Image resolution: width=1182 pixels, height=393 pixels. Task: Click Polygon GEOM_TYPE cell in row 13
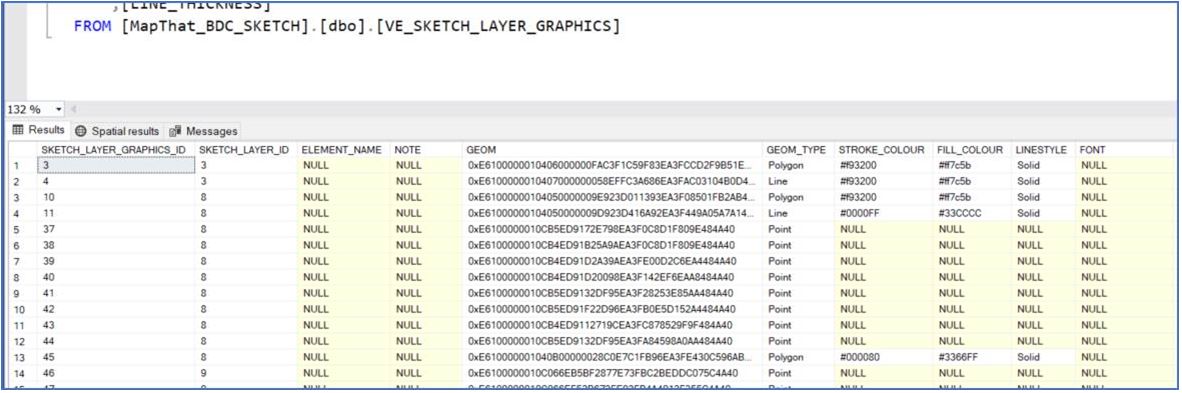point(798,358)
